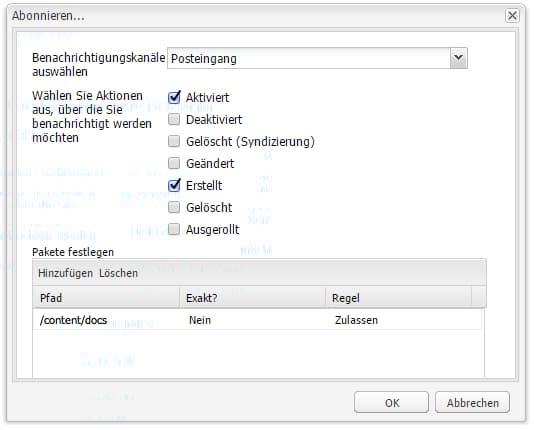Screen dimensions: 534x430
Task: Confirm with the OK button
Action: 391,402
